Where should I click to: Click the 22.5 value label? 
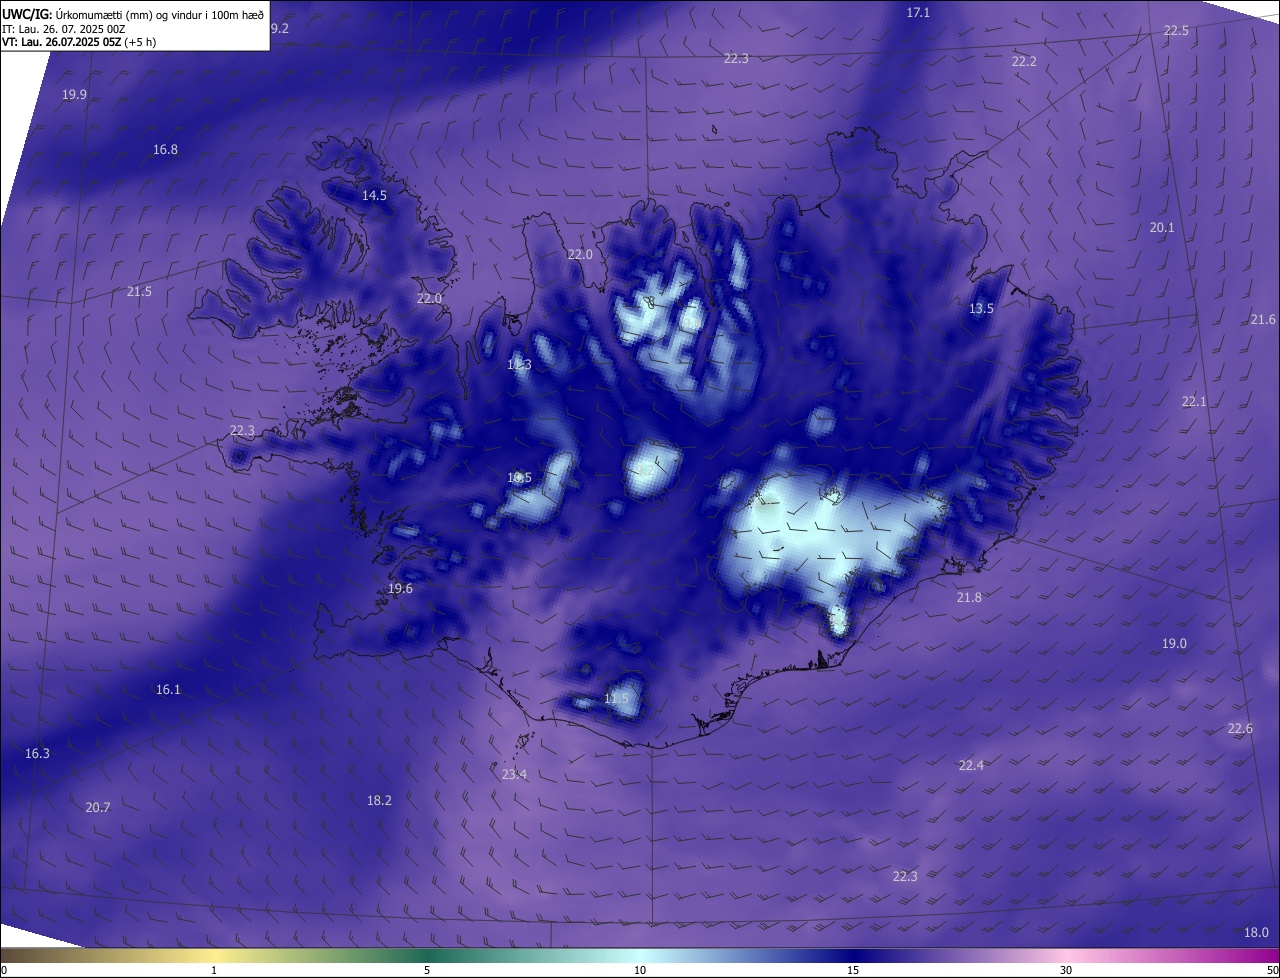coord(1176,31)
